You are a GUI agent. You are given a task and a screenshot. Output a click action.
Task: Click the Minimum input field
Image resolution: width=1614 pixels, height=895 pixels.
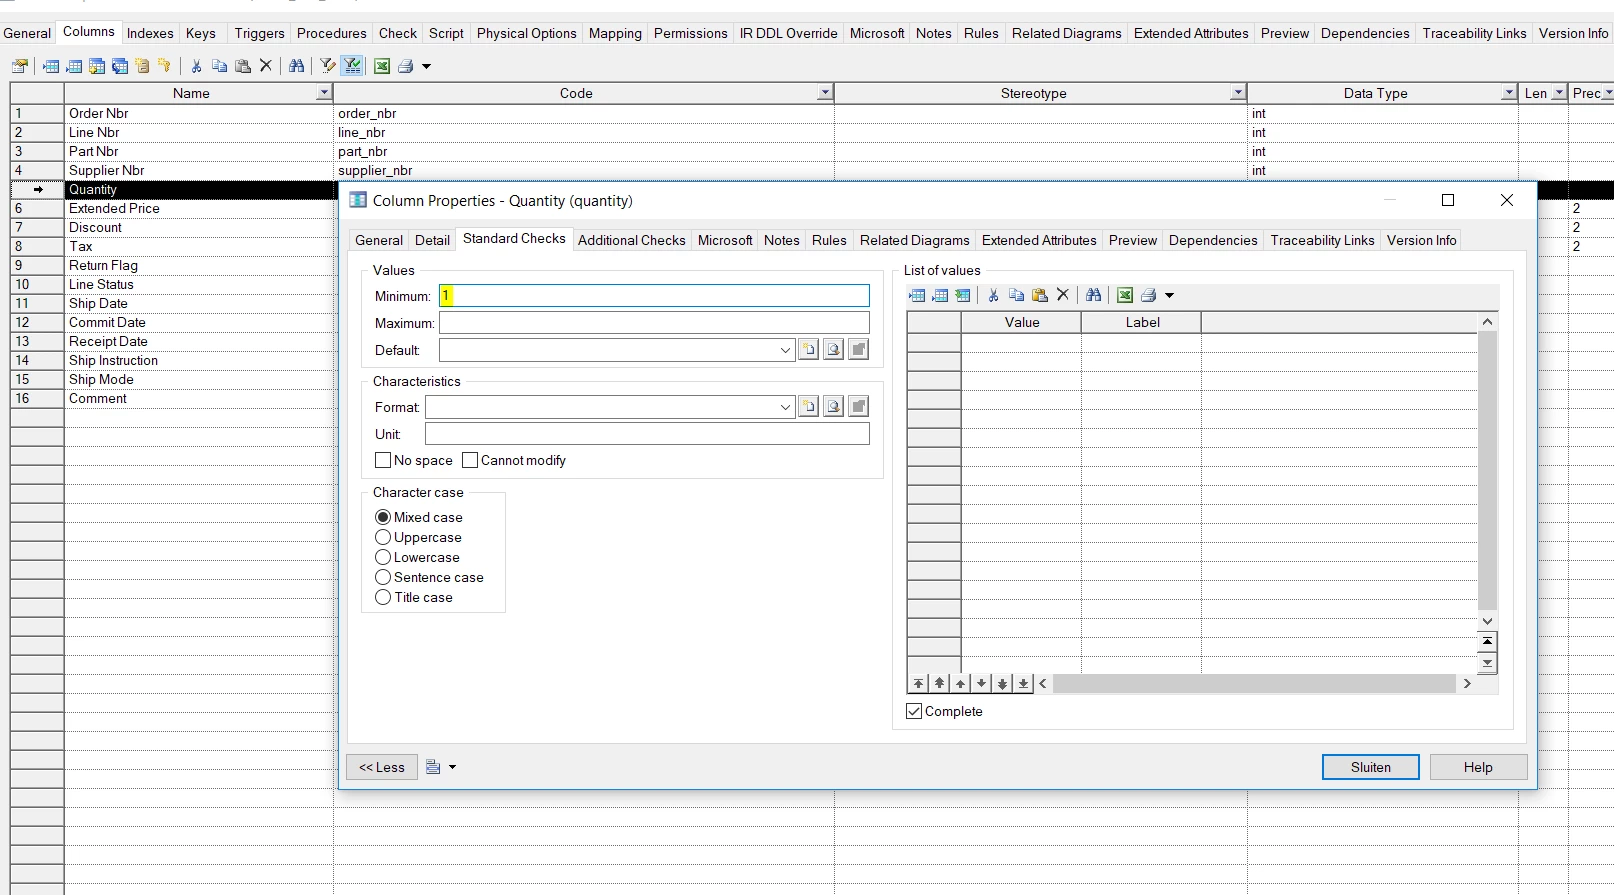(654, 296)
